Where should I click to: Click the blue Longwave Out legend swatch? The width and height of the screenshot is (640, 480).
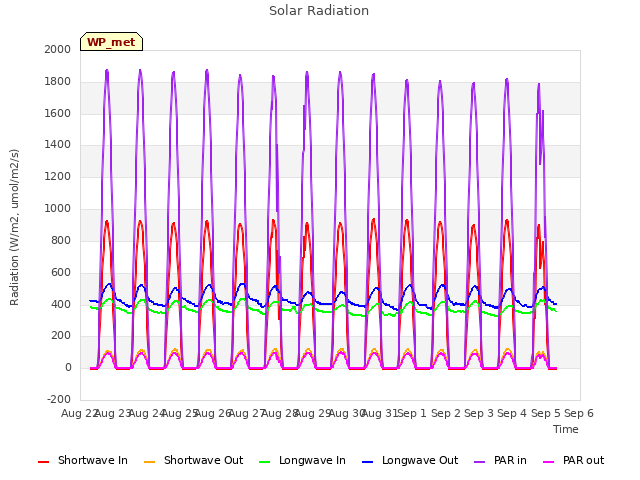point(367,462)
